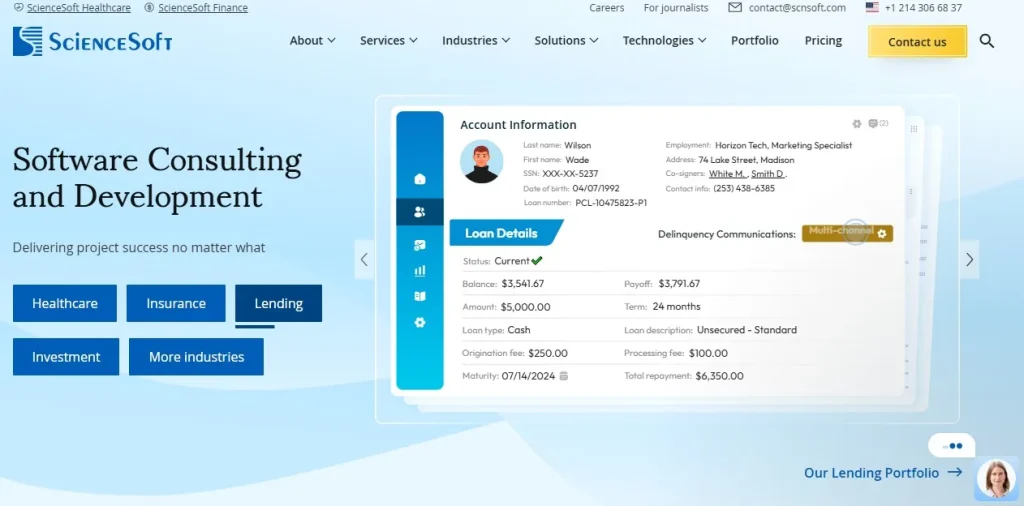The width and height of the screenshot is (1024, 506).
Task: Click the envelope email icon
Action: click(x=735, y=8)
